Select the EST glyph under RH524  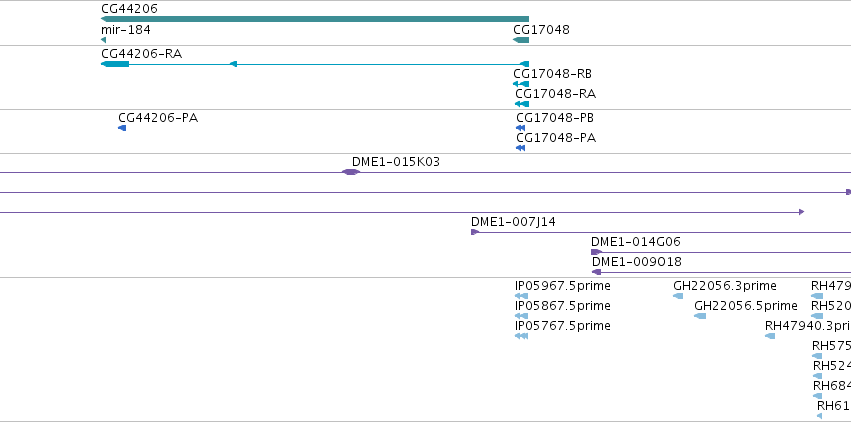click(x=817, y=376)
